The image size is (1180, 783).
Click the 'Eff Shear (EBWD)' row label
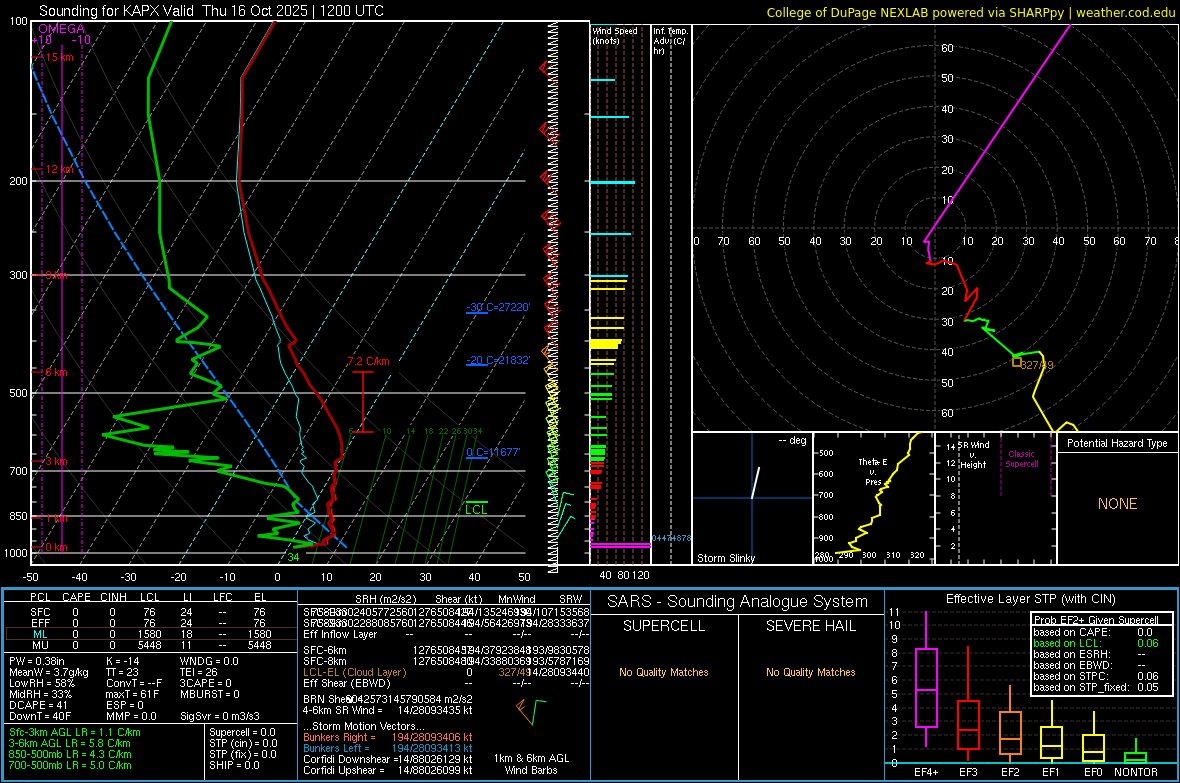(x=347, y=683)
